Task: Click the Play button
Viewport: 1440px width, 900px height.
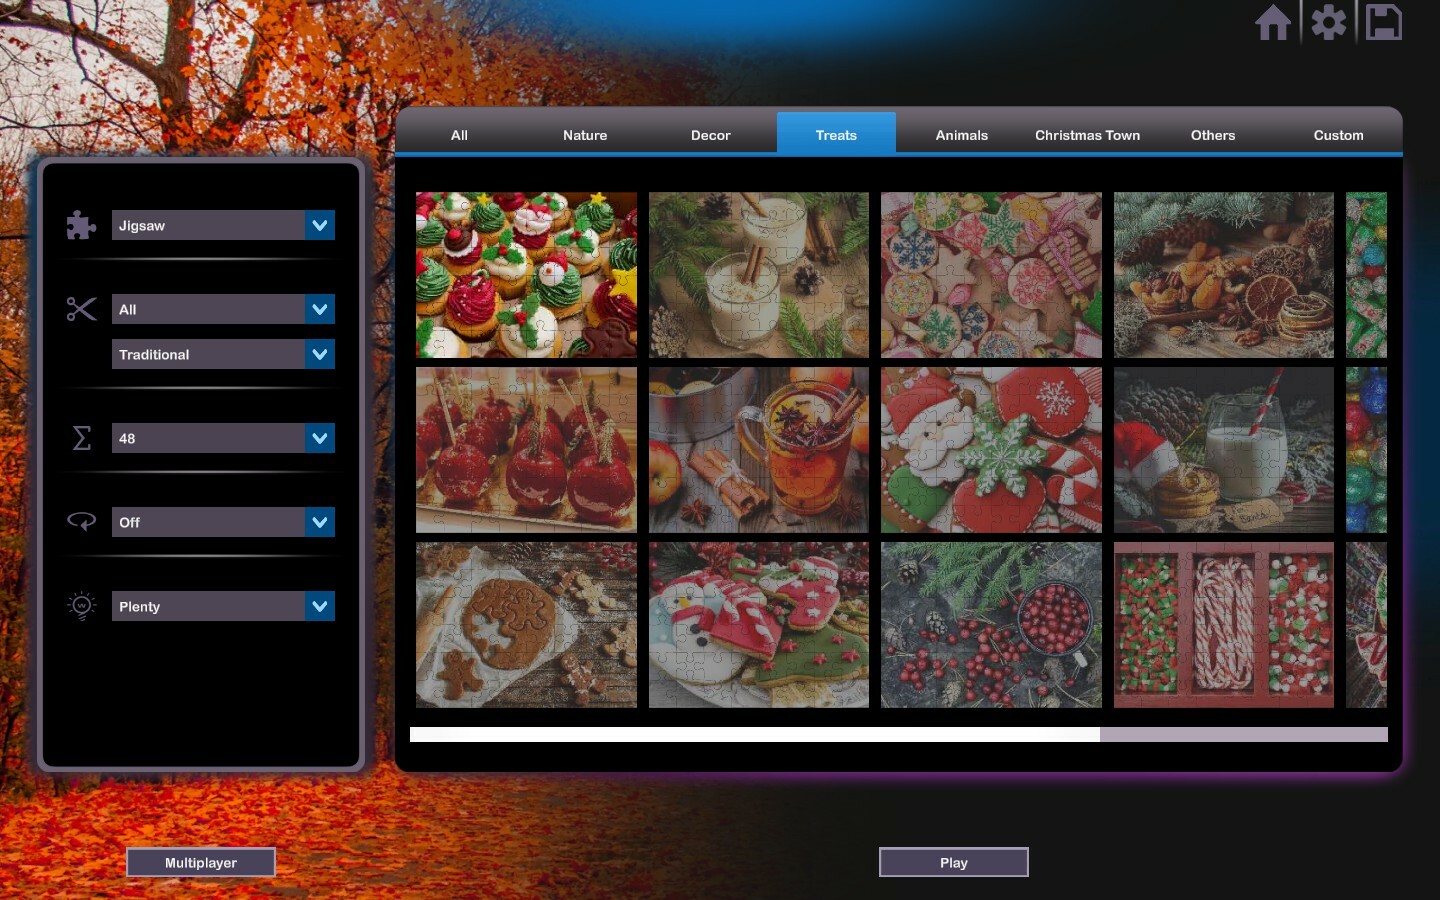Action: (x=952, y=862)
